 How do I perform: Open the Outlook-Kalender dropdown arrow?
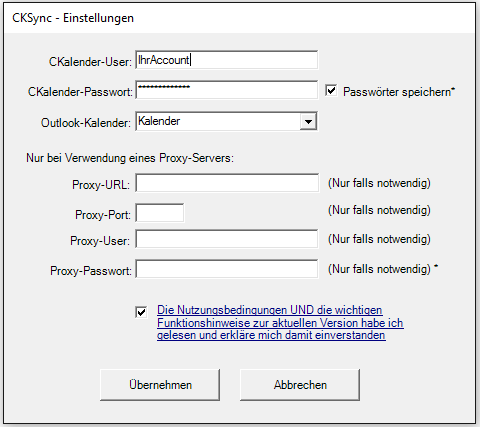pyautogui.click(x=308, y=121)
